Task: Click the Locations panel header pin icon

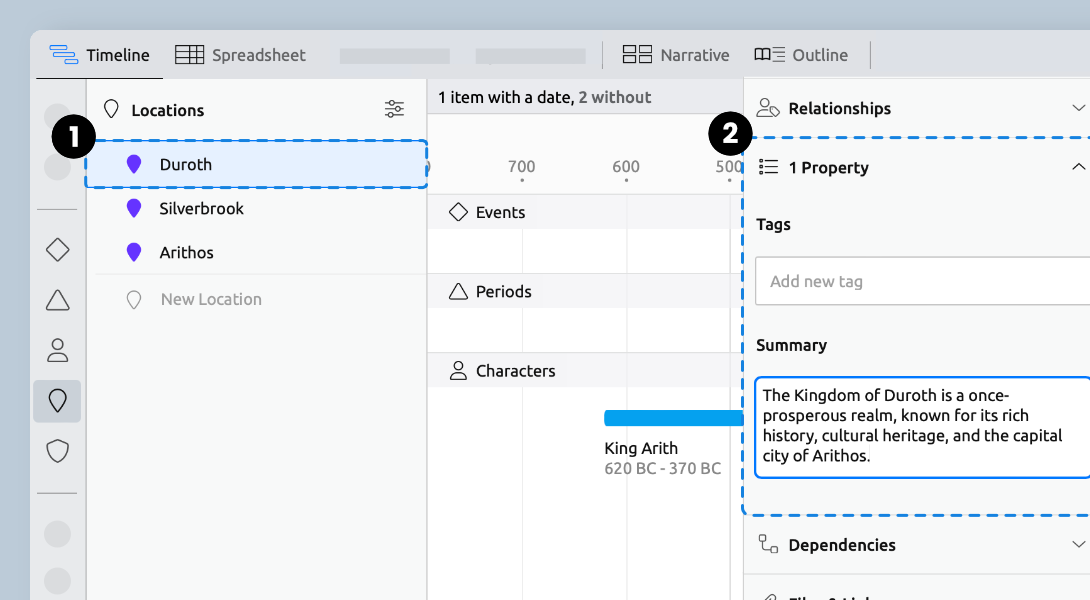Action: click(111, 109)
